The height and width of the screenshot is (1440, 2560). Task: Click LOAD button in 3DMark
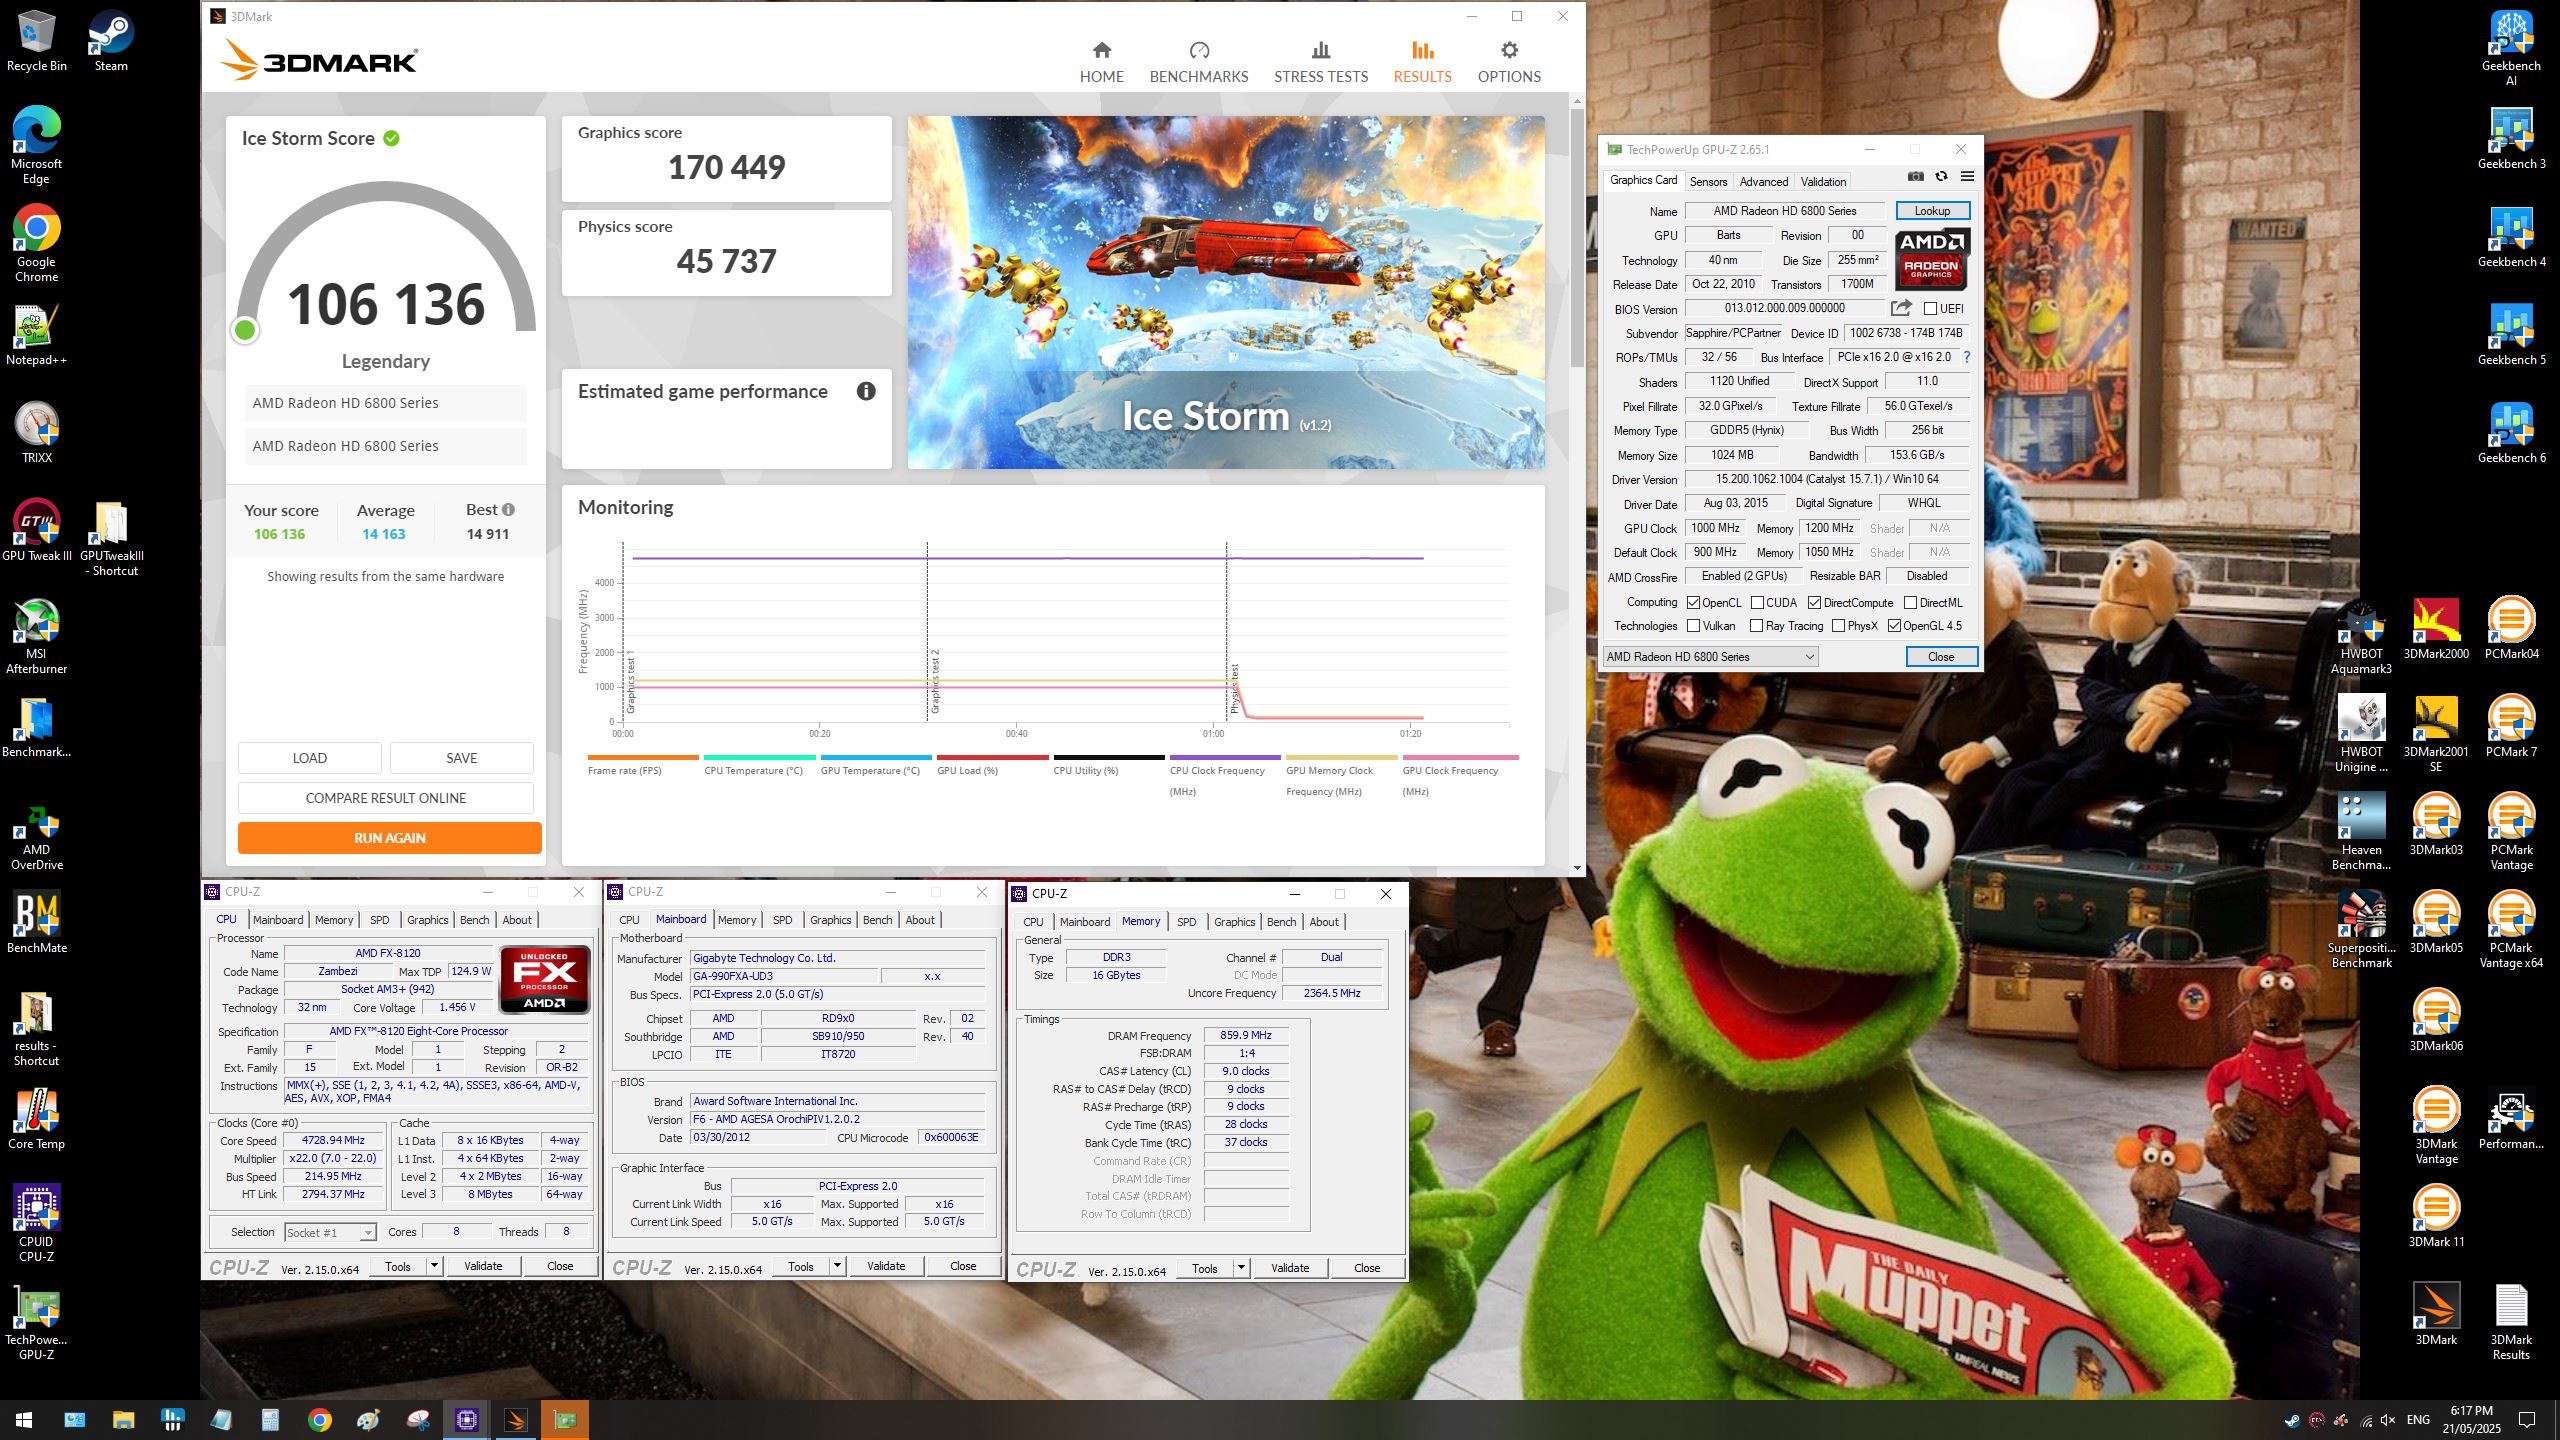(x=309, y=758)
